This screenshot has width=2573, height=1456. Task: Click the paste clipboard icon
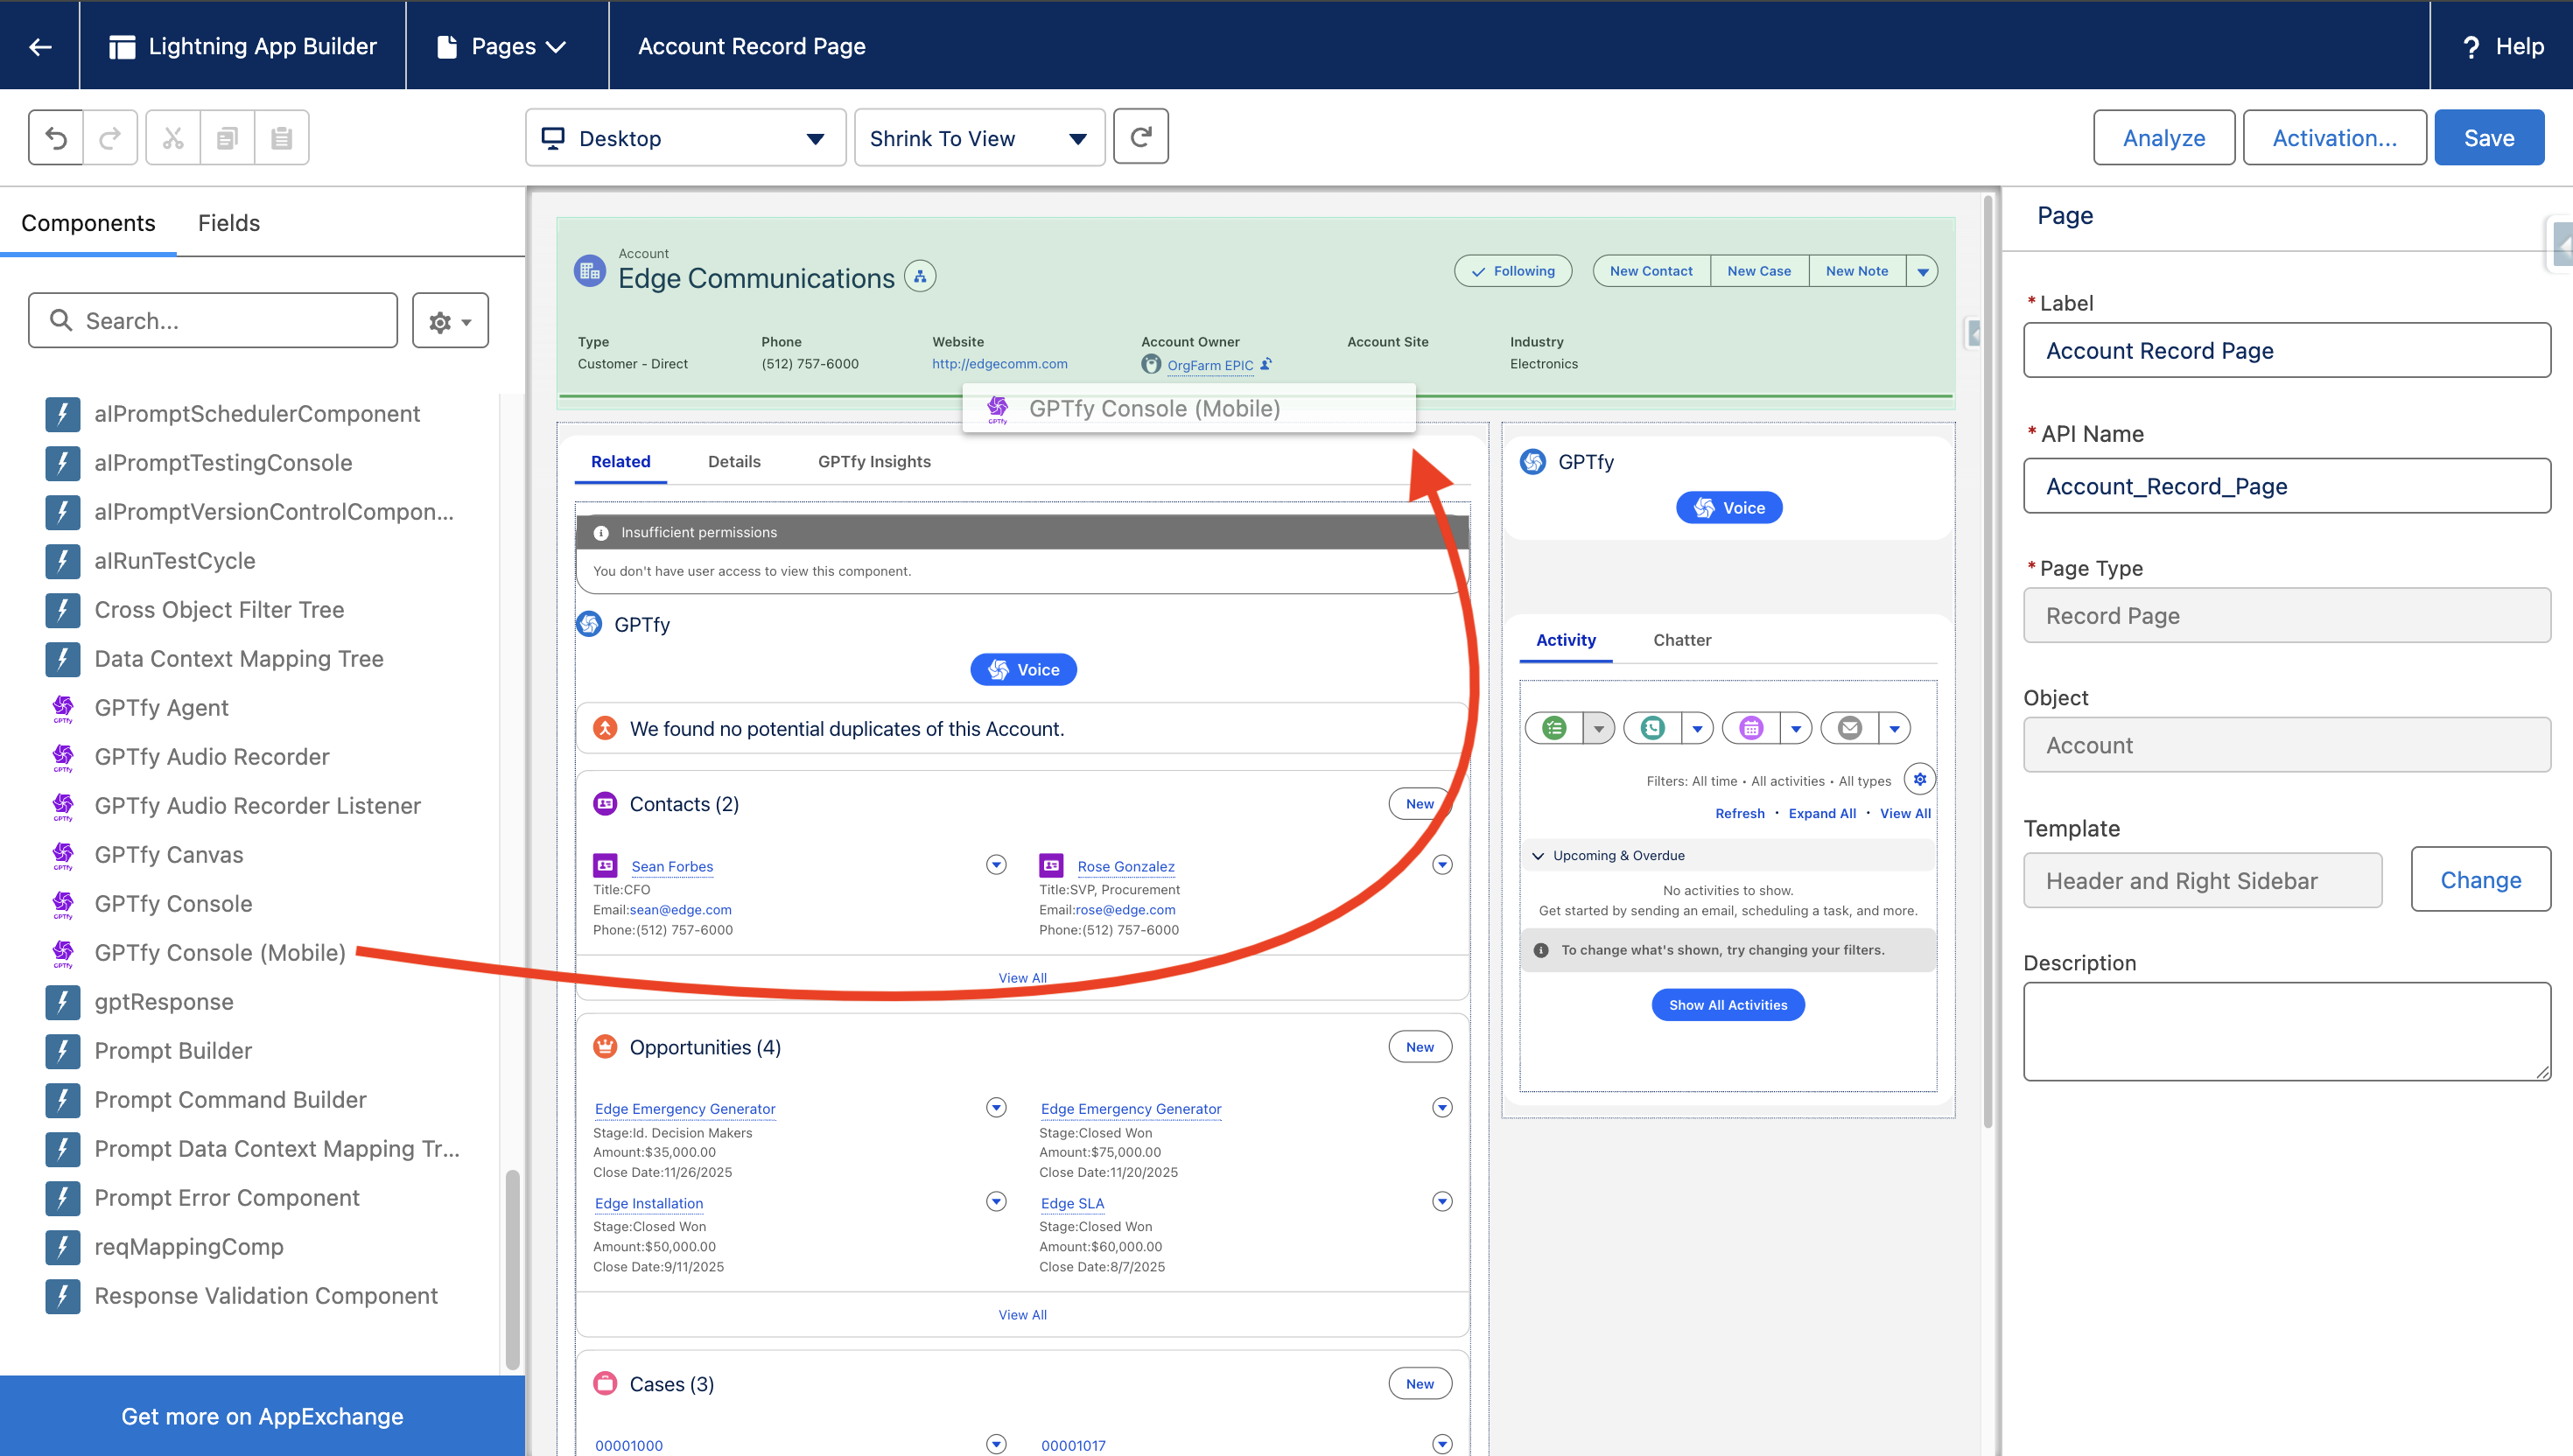(x=282, y=138)
